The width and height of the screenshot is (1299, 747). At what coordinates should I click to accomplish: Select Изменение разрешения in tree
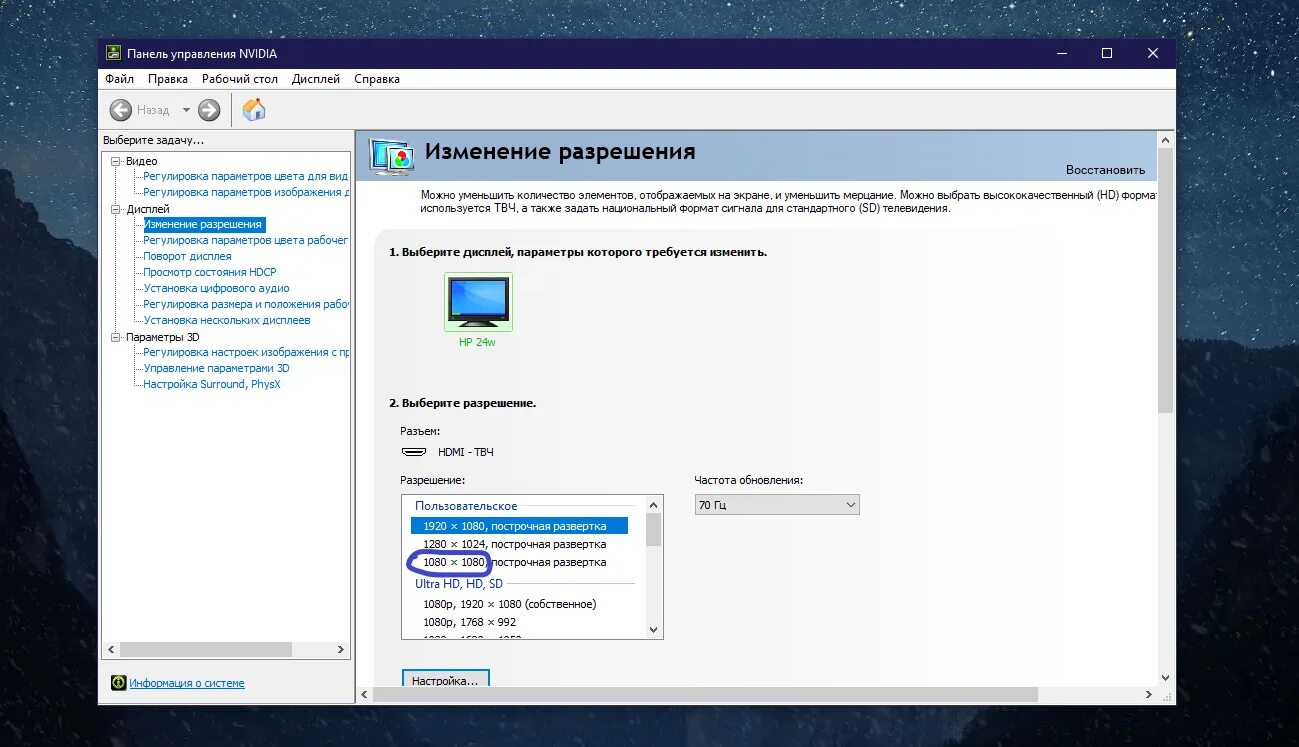point(204,224)
